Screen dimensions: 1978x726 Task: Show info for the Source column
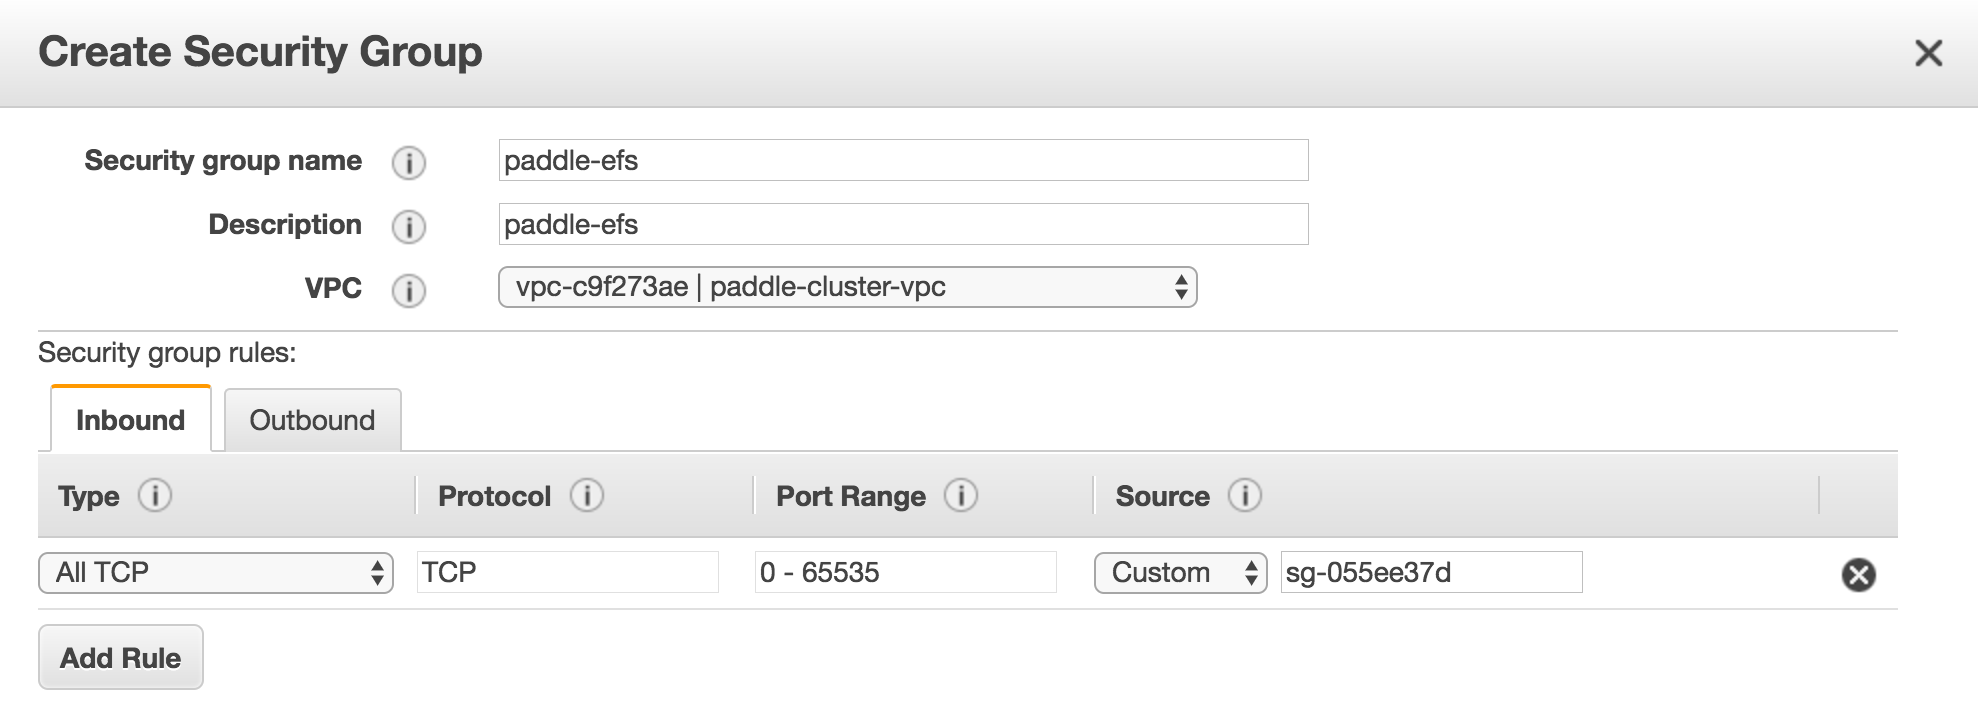(x=1245, y=495)
